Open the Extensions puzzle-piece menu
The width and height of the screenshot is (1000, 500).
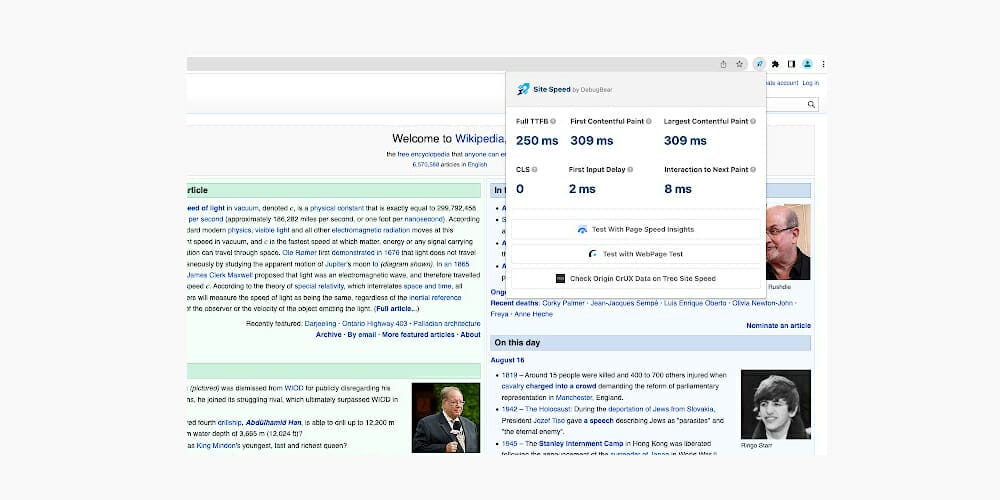click(x=775, y=64)
